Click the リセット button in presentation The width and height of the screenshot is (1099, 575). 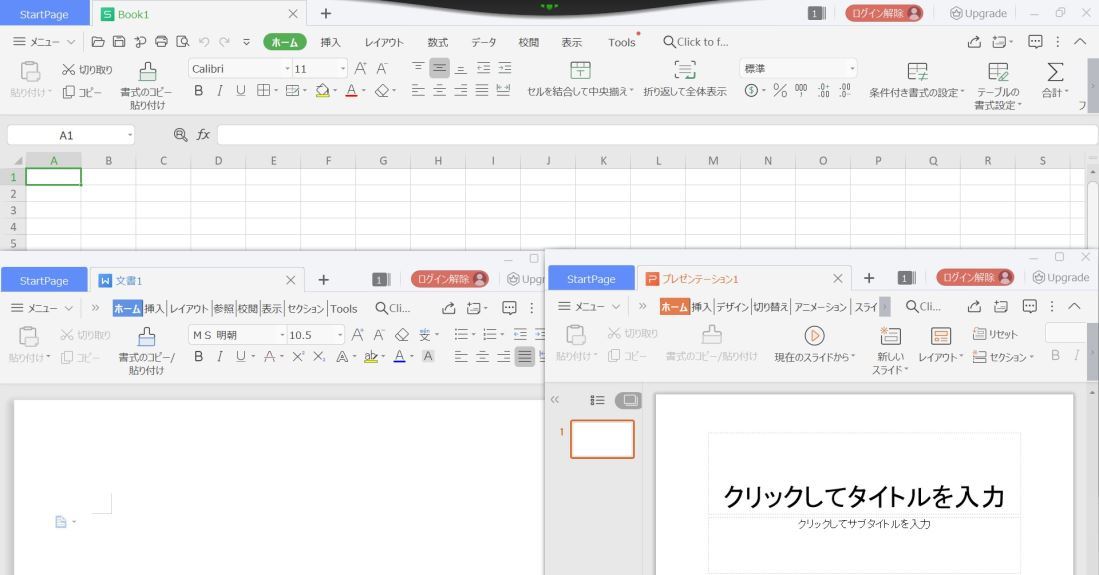pyautogui.click(x=995, y=334)
